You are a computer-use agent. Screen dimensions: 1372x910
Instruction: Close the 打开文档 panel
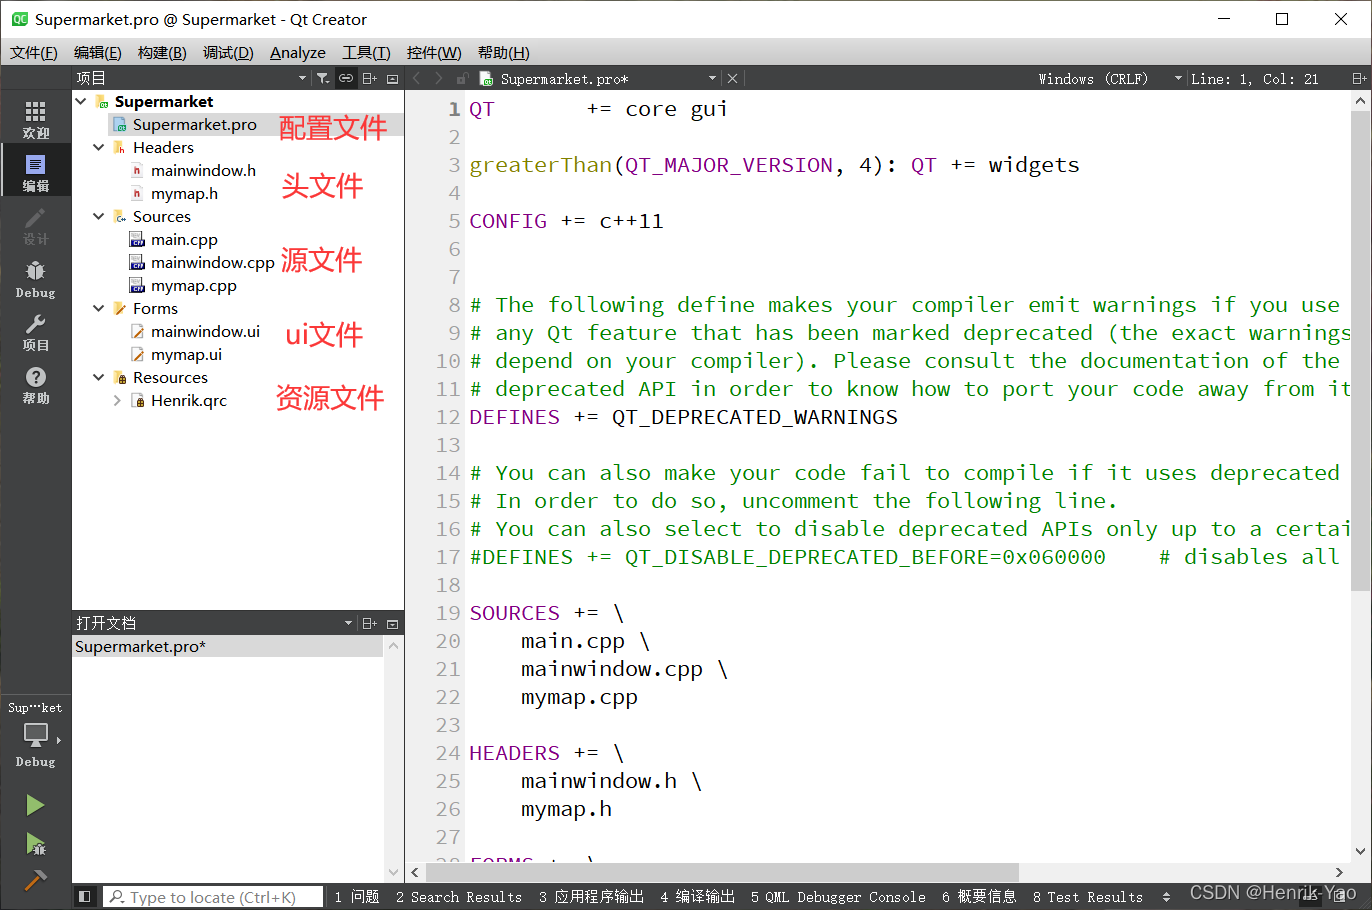pos(393,623)
